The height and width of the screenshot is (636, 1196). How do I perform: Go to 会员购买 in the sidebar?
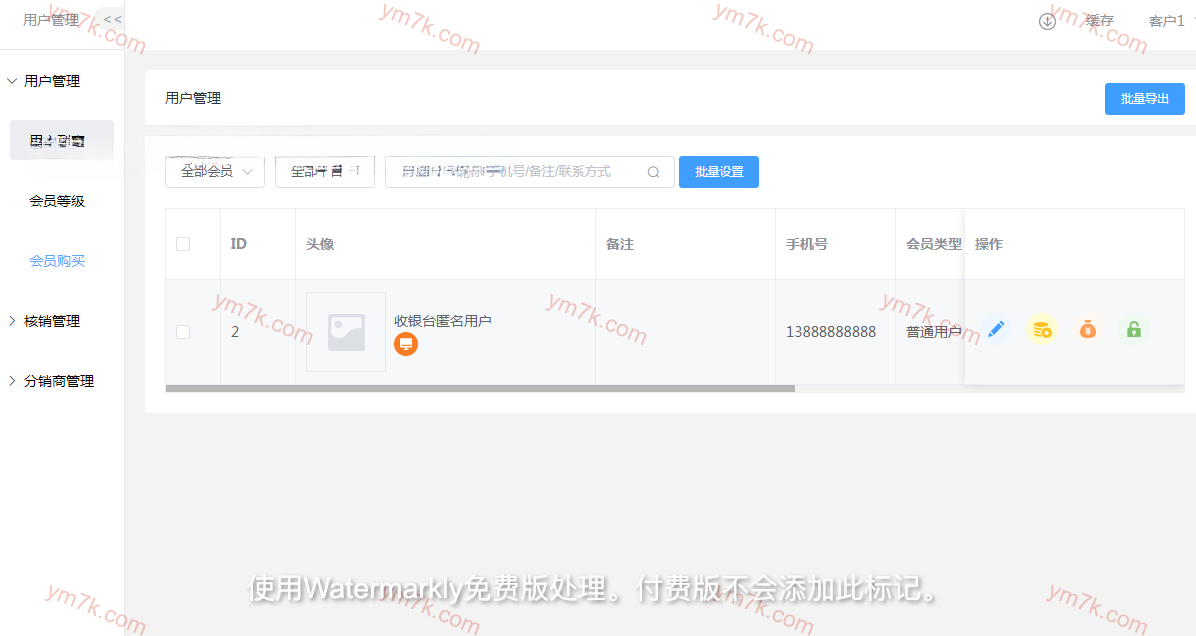click(x=57, y=261)
